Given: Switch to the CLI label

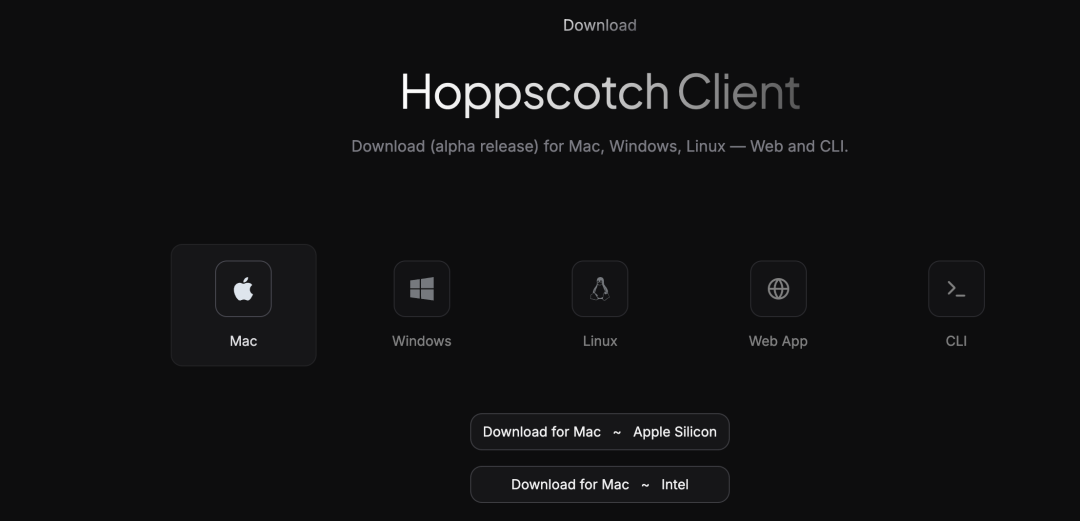Looking at the screenshot, I should [x=956, y=341].
